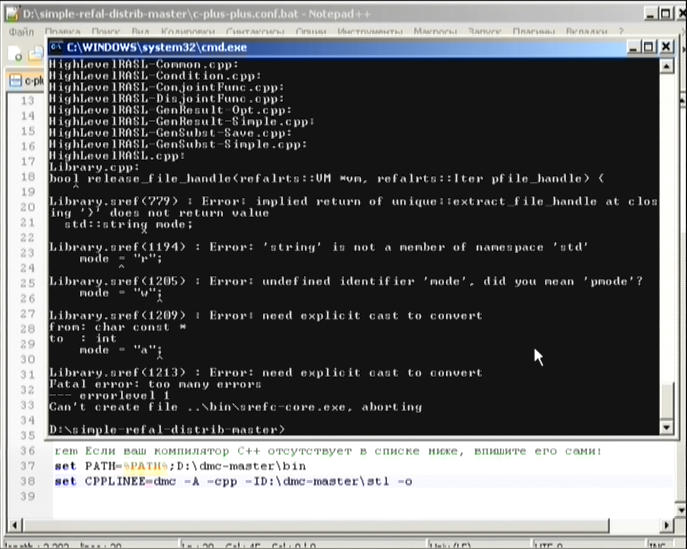
Task: Click line number 25 in Notepad++ margin
Action: click(27, 283)
